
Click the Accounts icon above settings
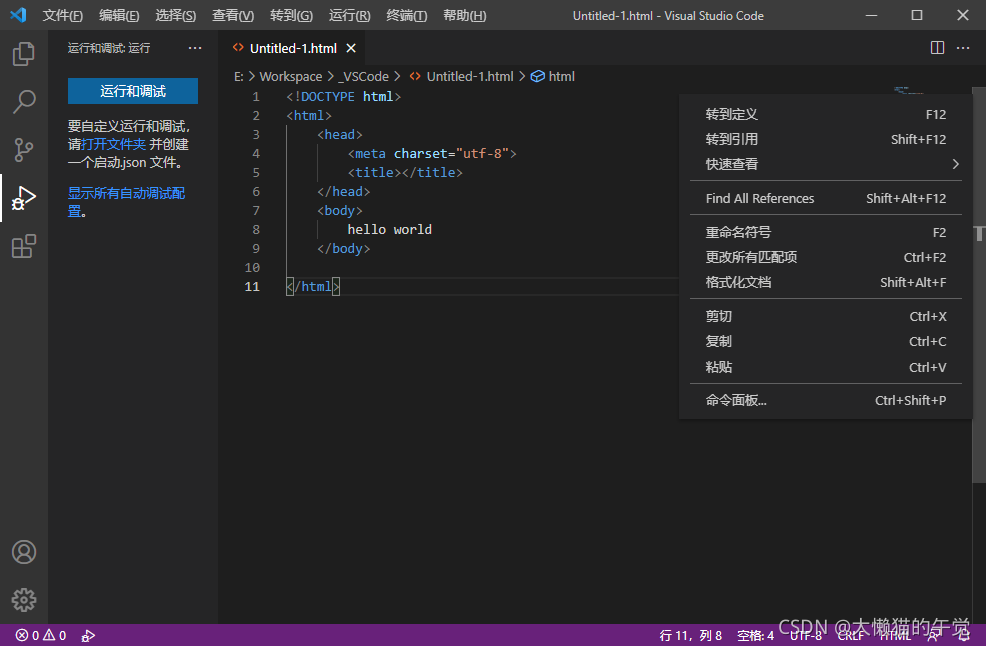click(x=24, y=551)
